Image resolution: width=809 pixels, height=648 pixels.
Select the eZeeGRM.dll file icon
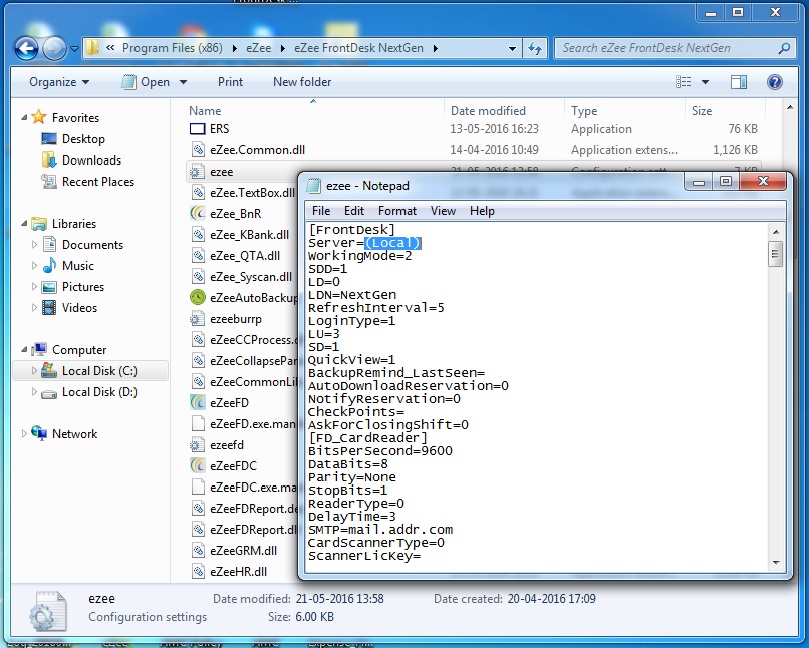[x=198, y=550]
